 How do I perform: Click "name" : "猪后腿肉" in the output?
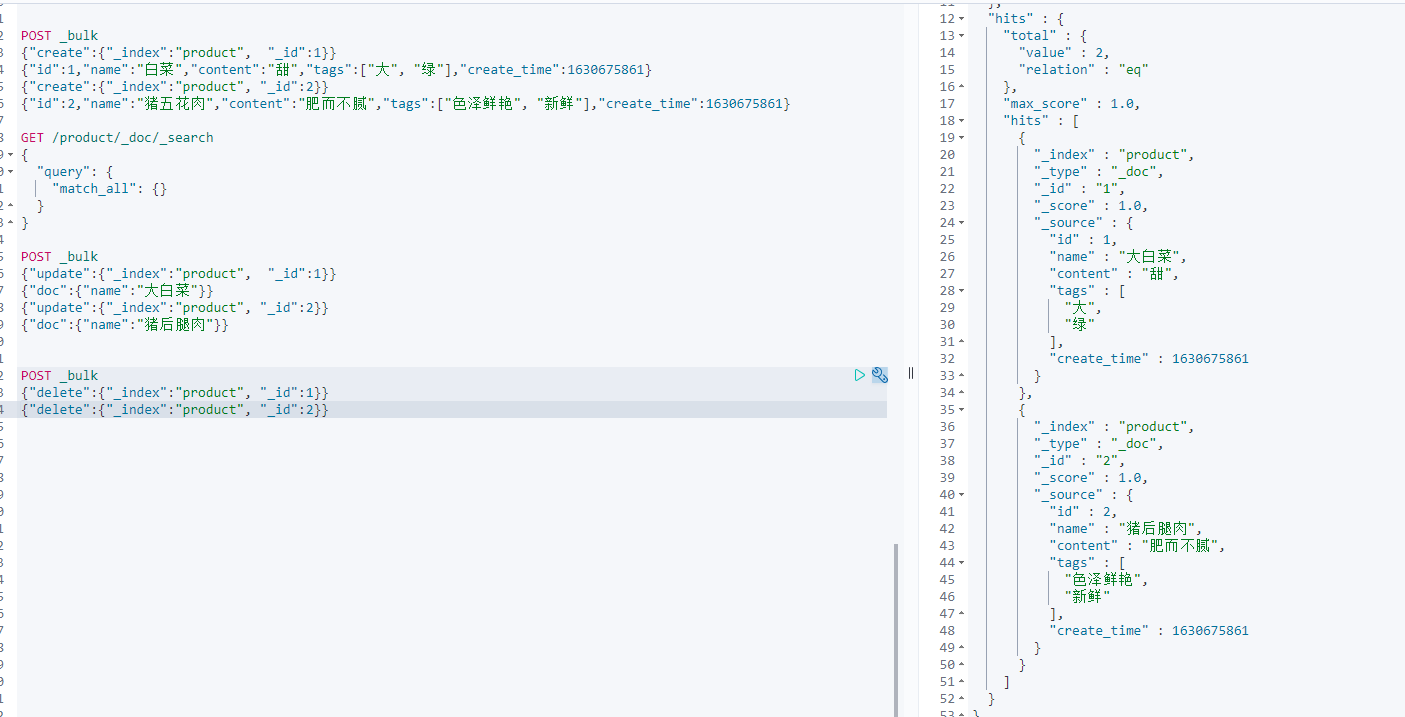1126,528
